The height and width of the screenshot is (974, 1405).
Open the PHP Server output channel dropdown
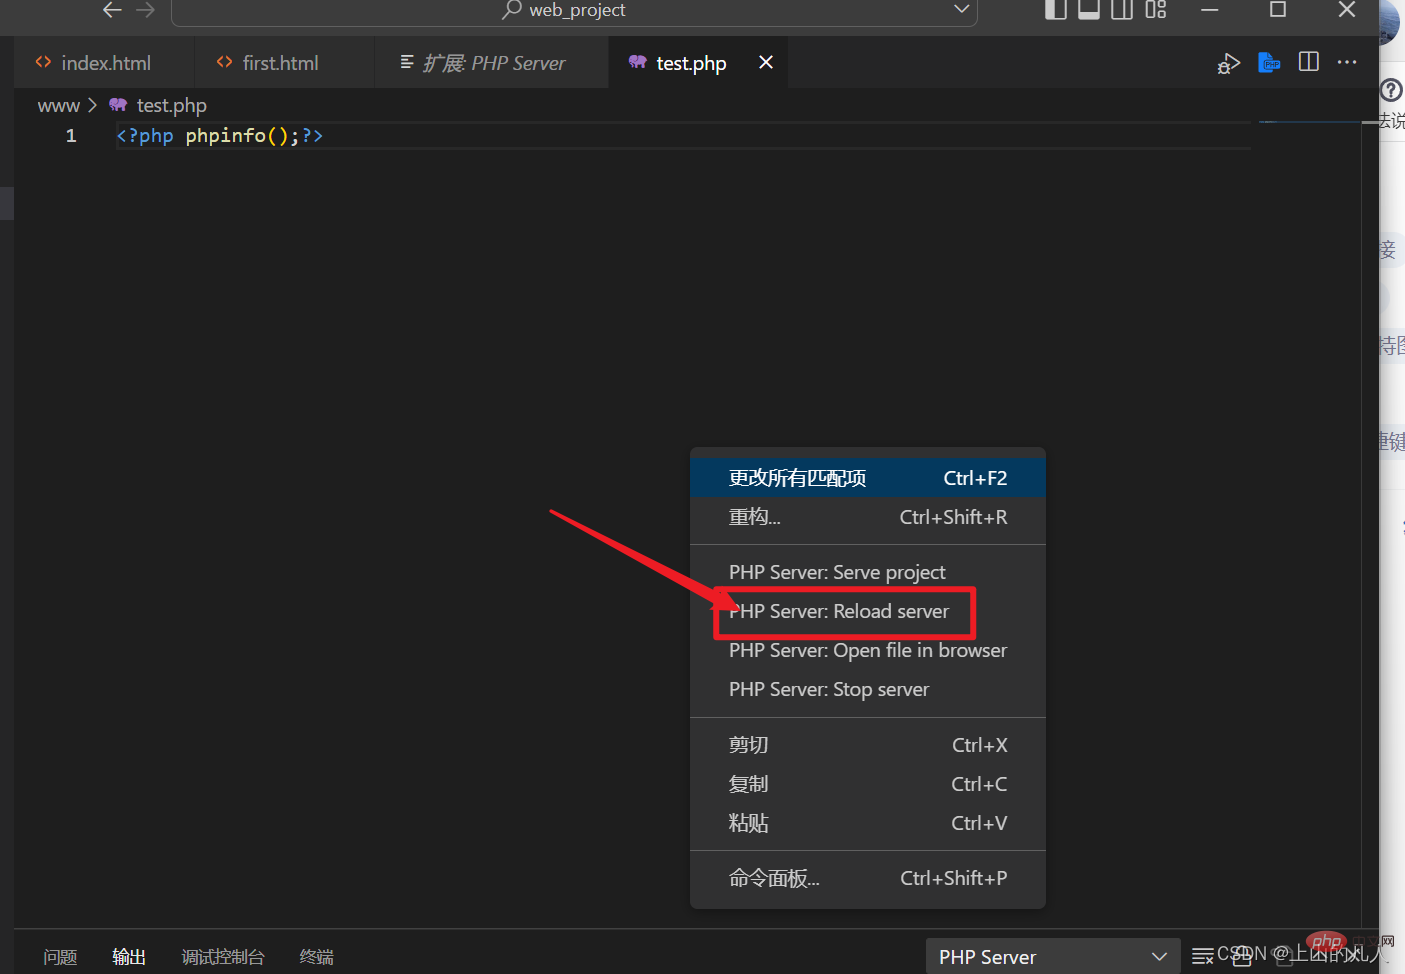tap(1052, 957)
